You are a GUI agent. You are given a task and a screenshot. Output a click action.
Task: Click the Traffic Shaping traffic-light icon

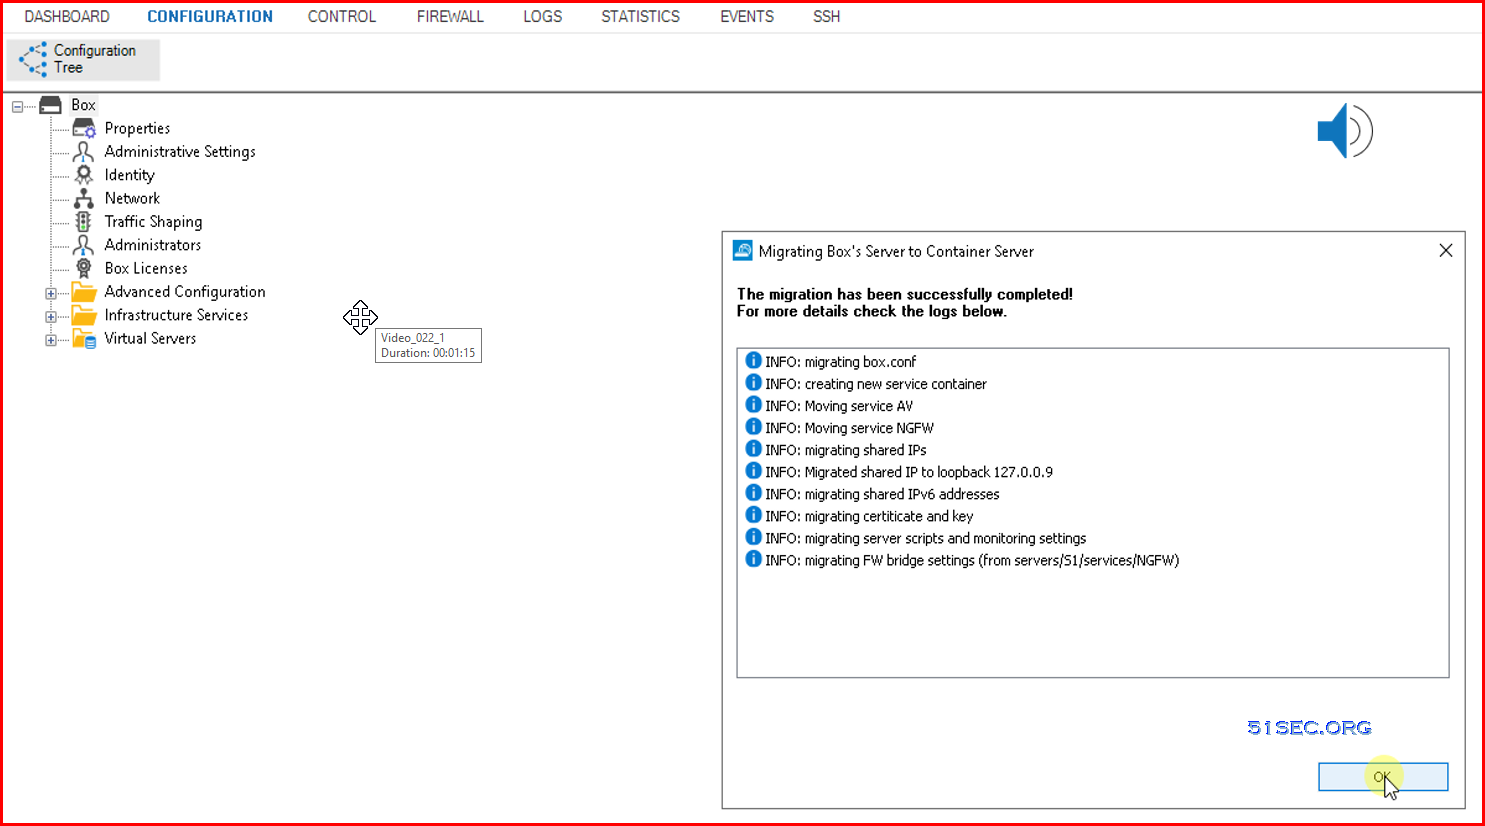click(84, 221)
